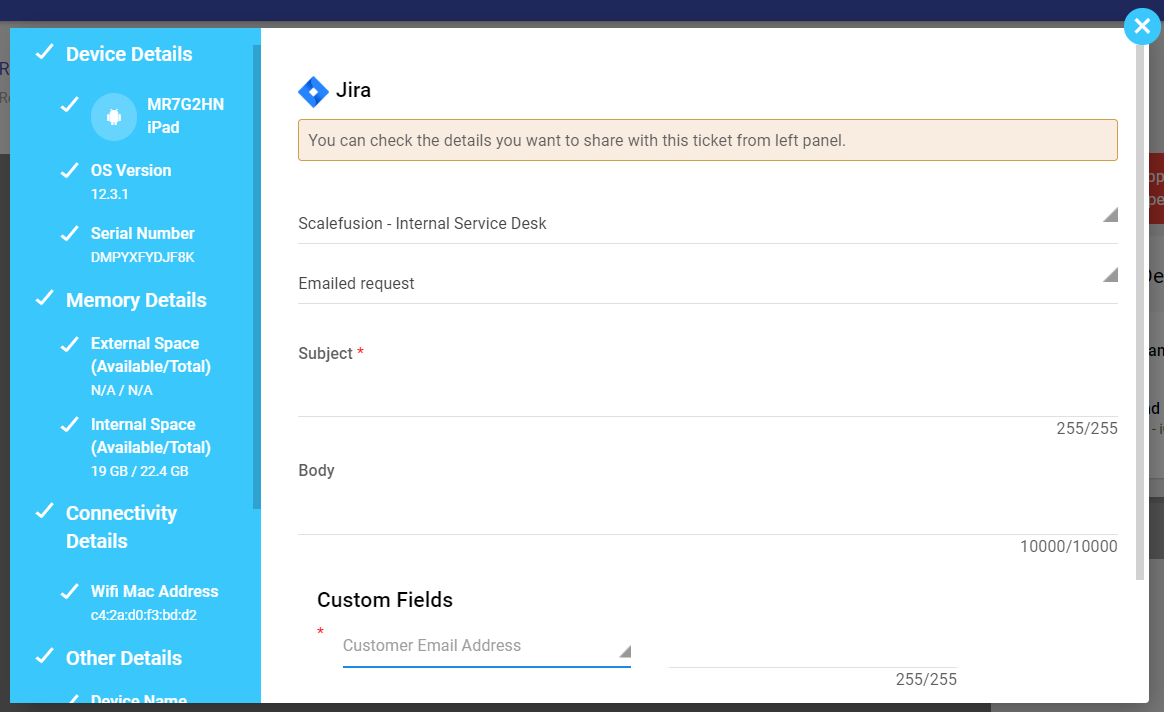
Task: Open the Customer Email Address dropdown
Action: tap(486, 647)
